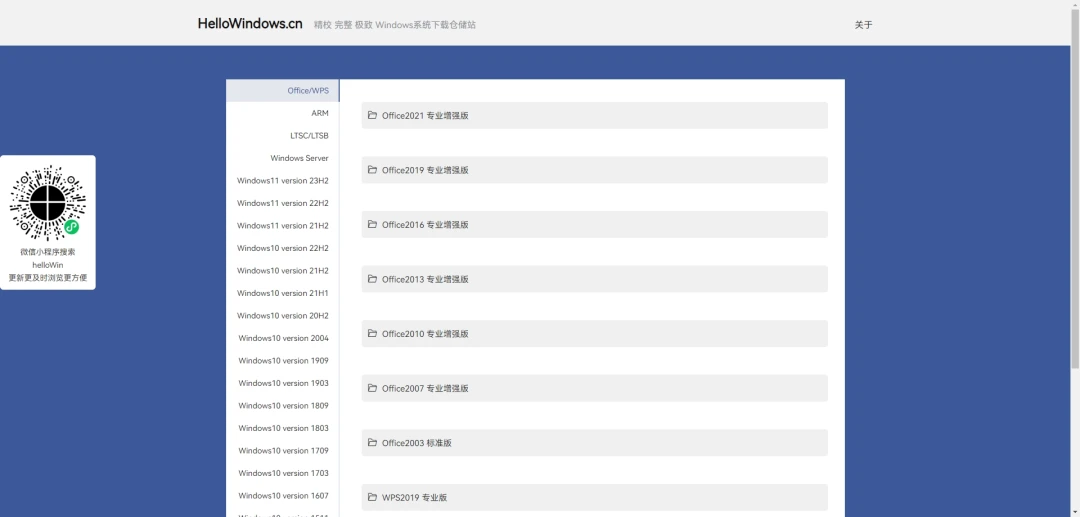Click the 更新更及时浏览更方便 caption
Screen dimensions: 1080x517
(48, 278)
